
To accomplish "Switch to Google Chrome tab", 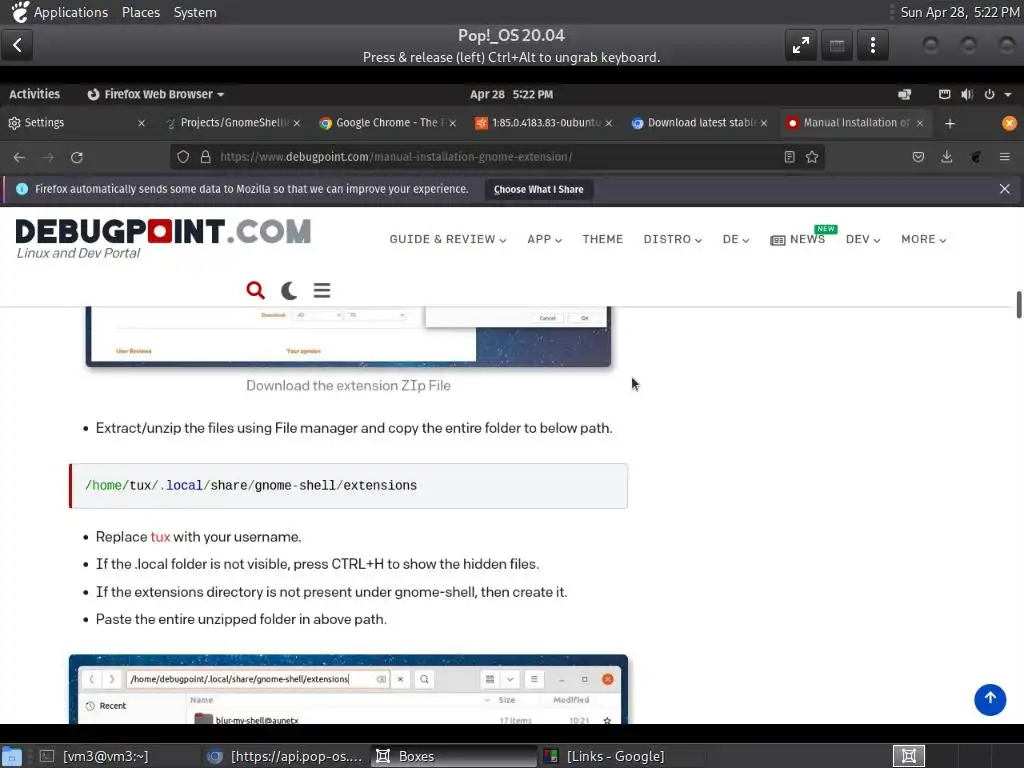I will pos(387,123).
